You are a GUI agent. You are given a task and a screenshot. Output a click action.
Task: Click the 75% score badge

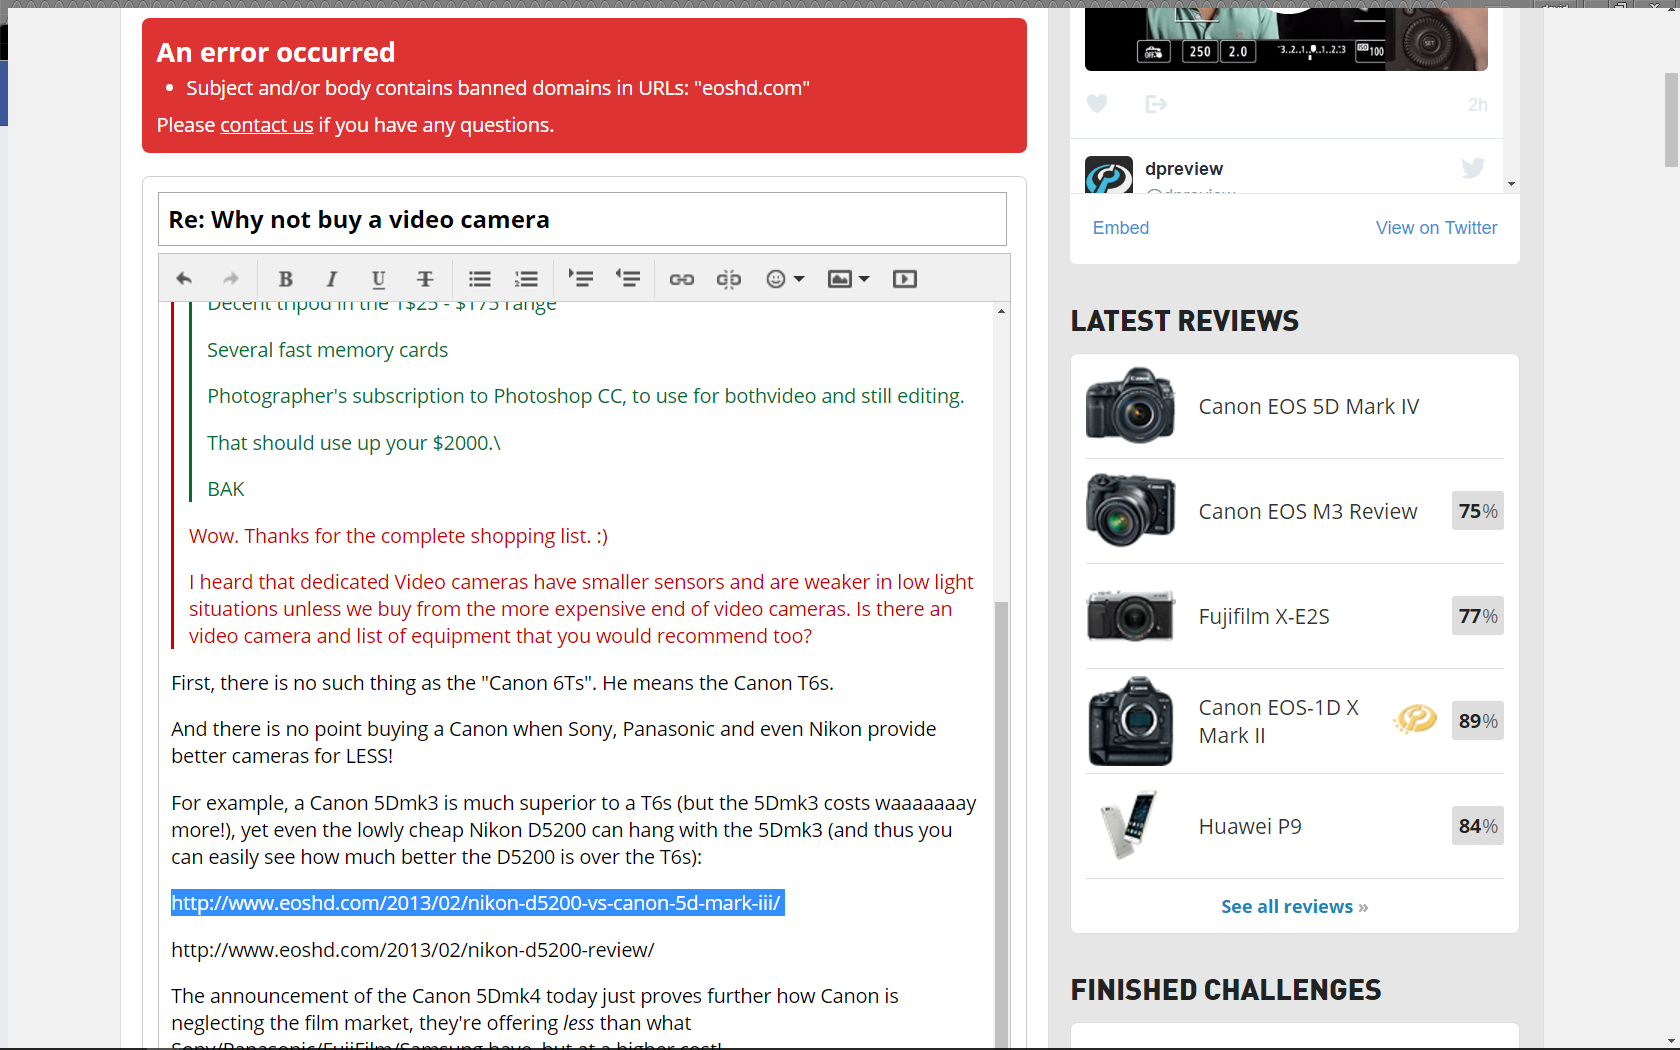[1478, 511]
